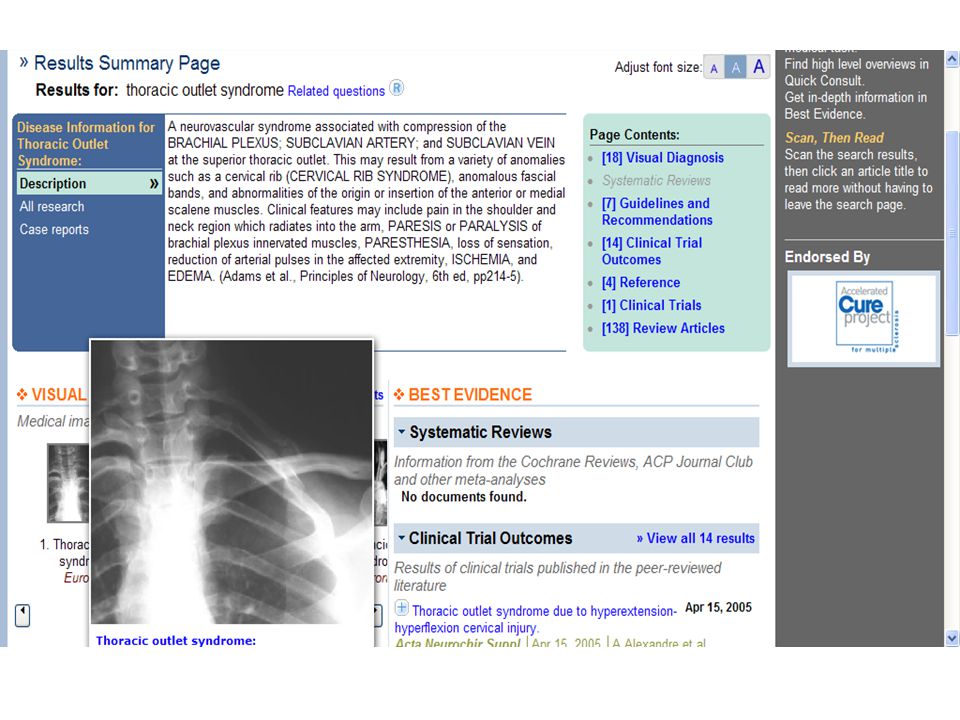Image resolution: width=960 pixels, height=720 pixels.
Task: Click the enlarged X-ray popup image
Action: coord(231,482)
